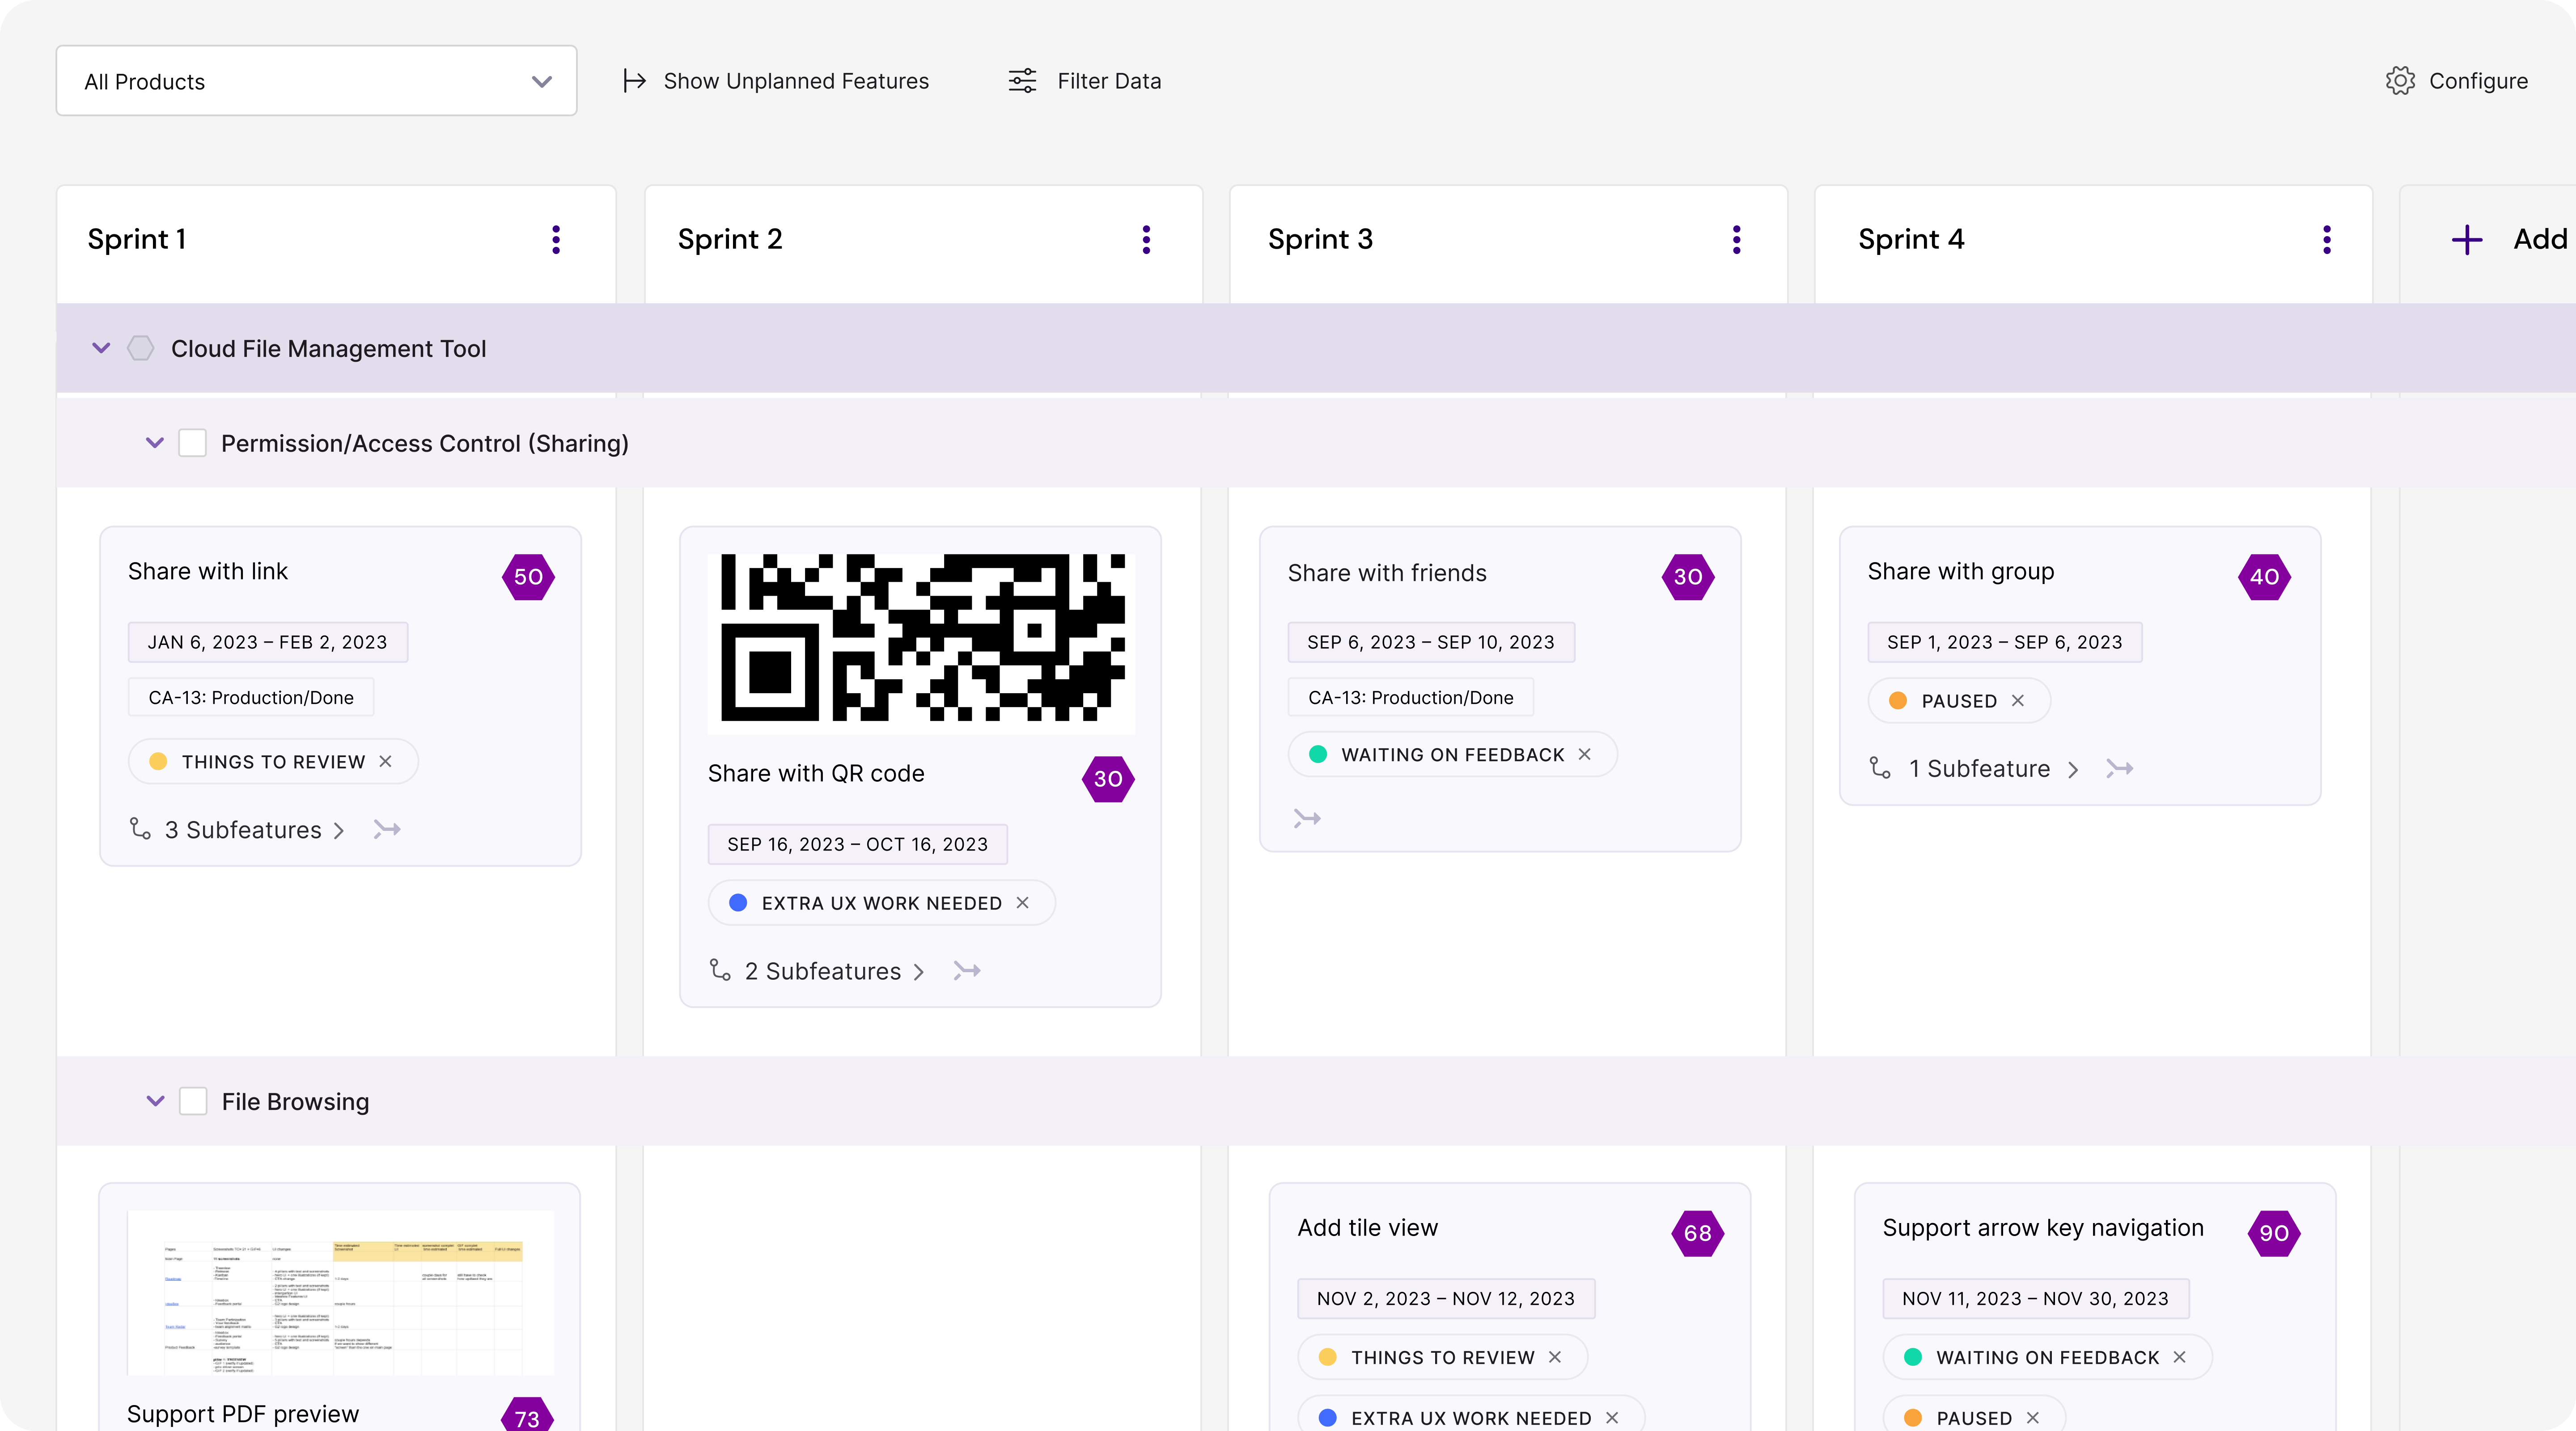The image size is (2576, 1431).
Task: Click CA-13: Production/Done on Share with friends
Action: (x=1410, y=698)
